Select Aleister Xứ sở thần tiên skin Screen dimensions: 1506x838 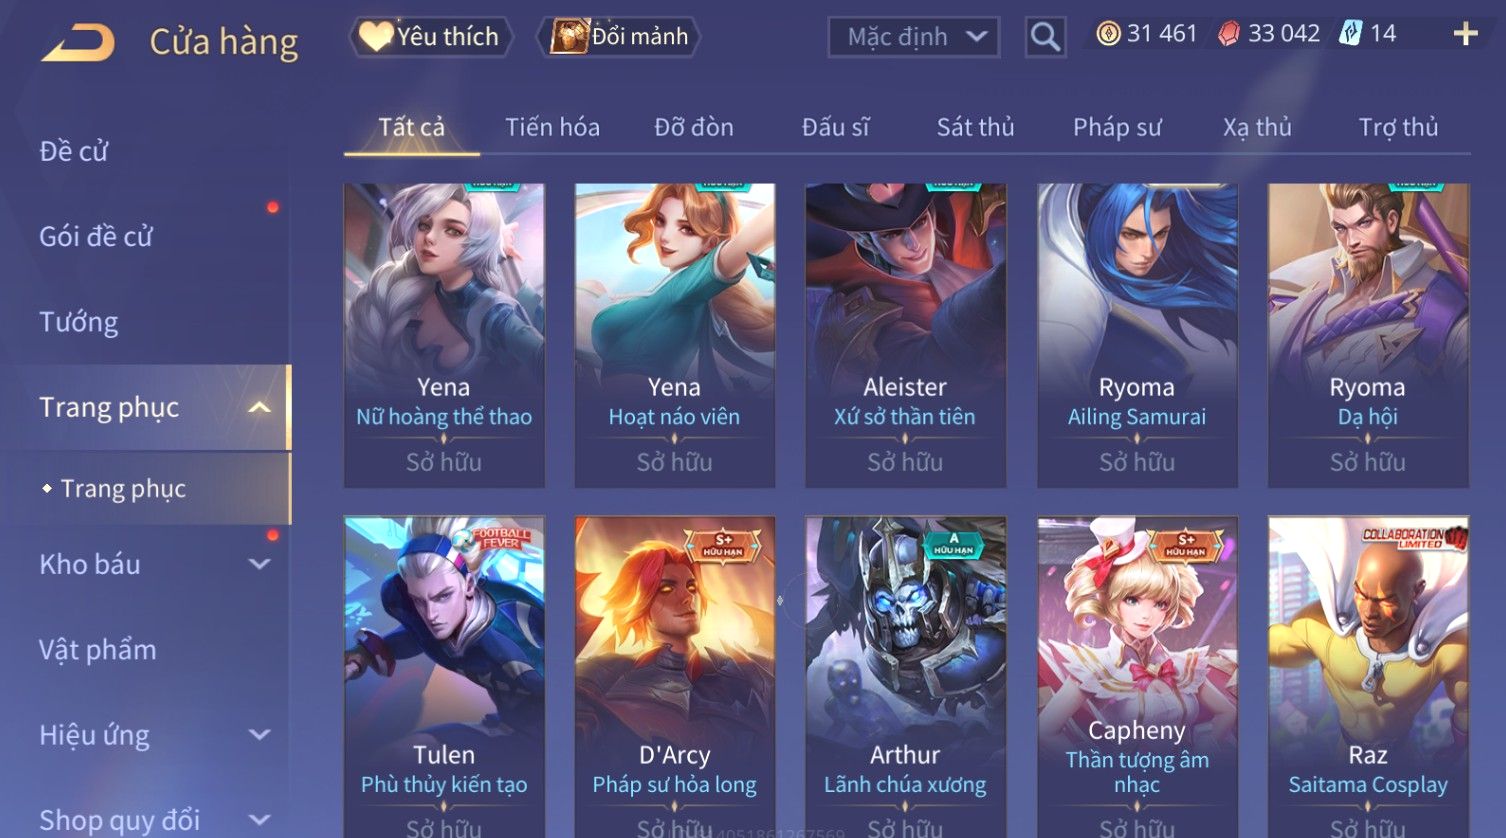pos(905,335)
